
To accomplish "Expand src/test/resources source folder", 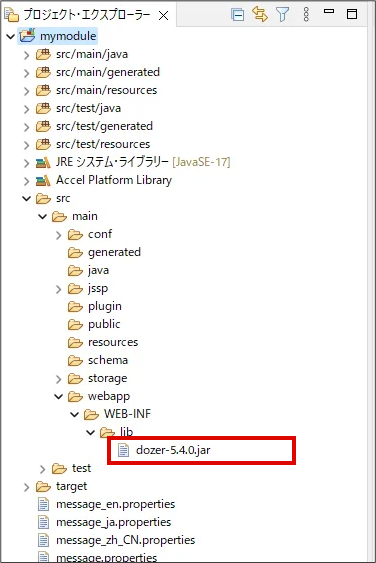I will [x=27, y=145].
